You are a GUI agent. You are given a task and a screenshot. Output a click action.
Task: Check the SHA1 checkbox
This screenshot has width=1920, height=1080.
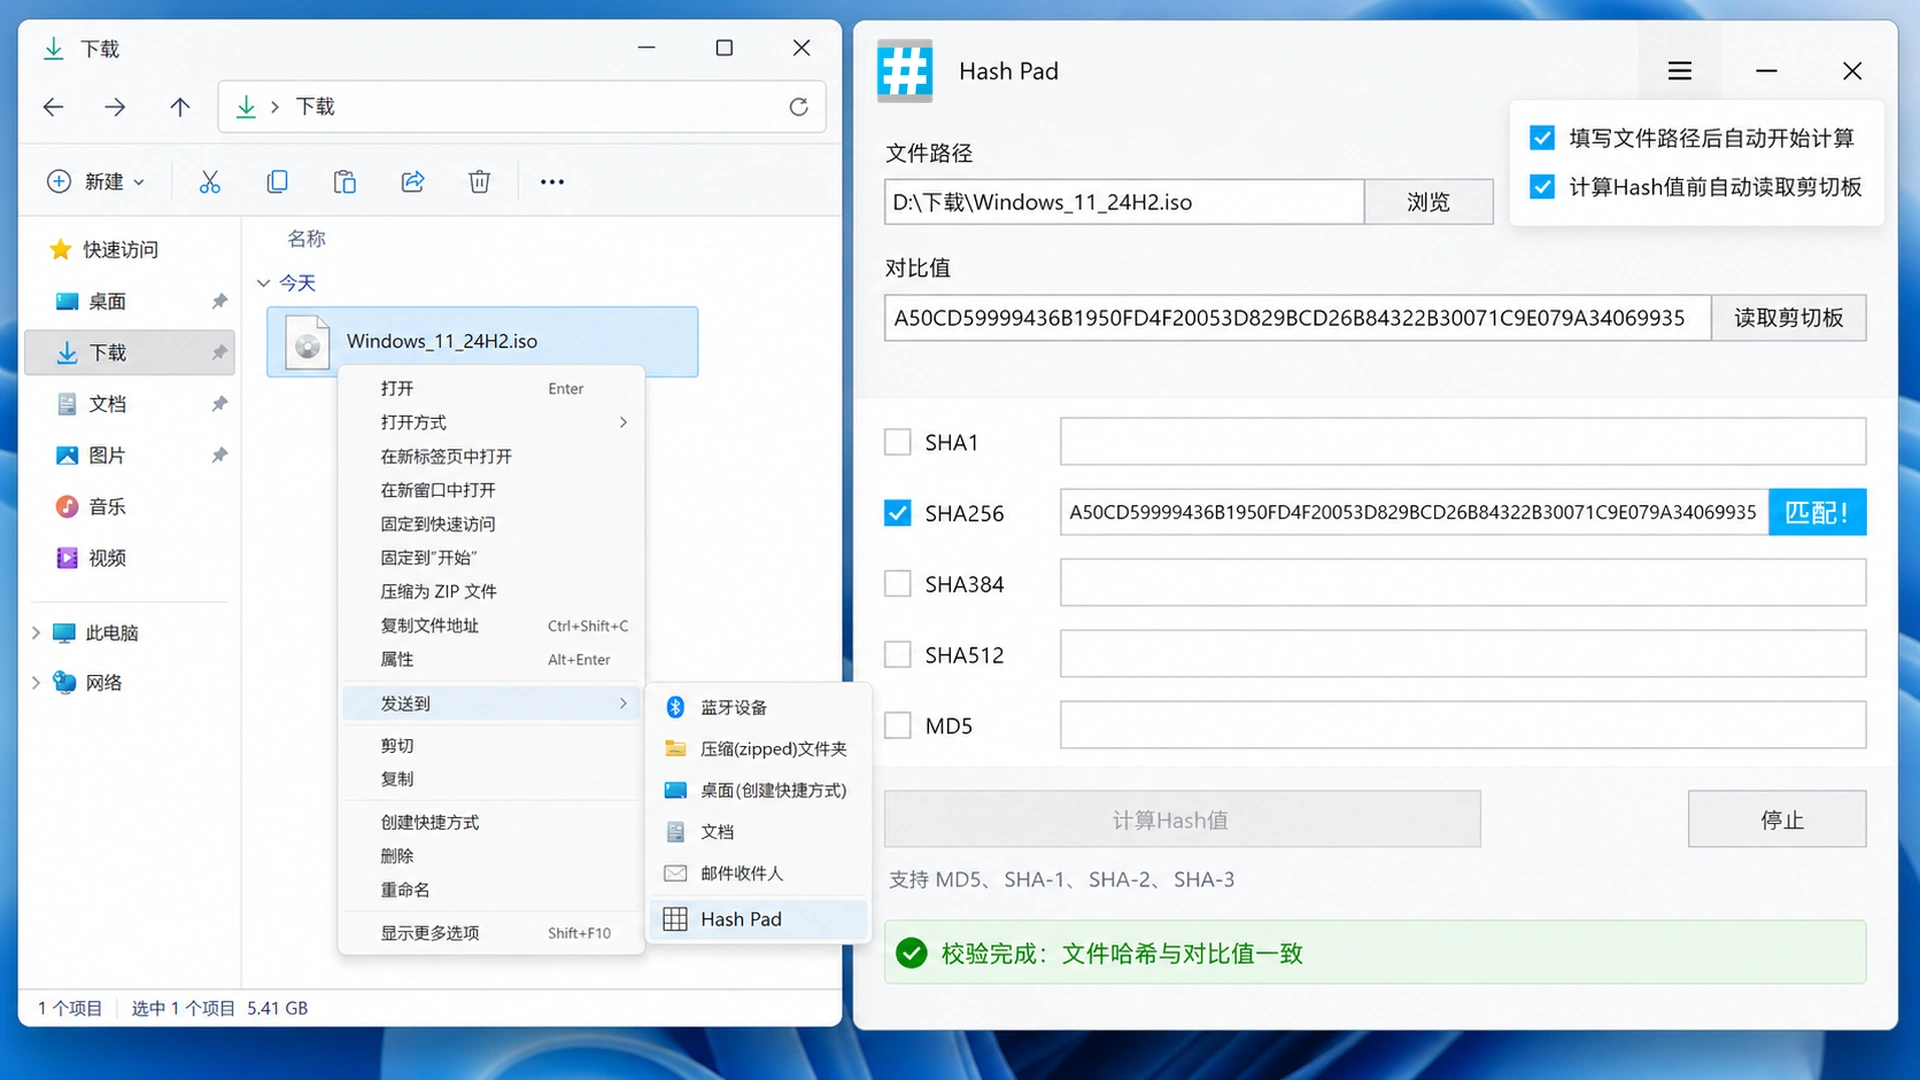[x=898, y=442]
